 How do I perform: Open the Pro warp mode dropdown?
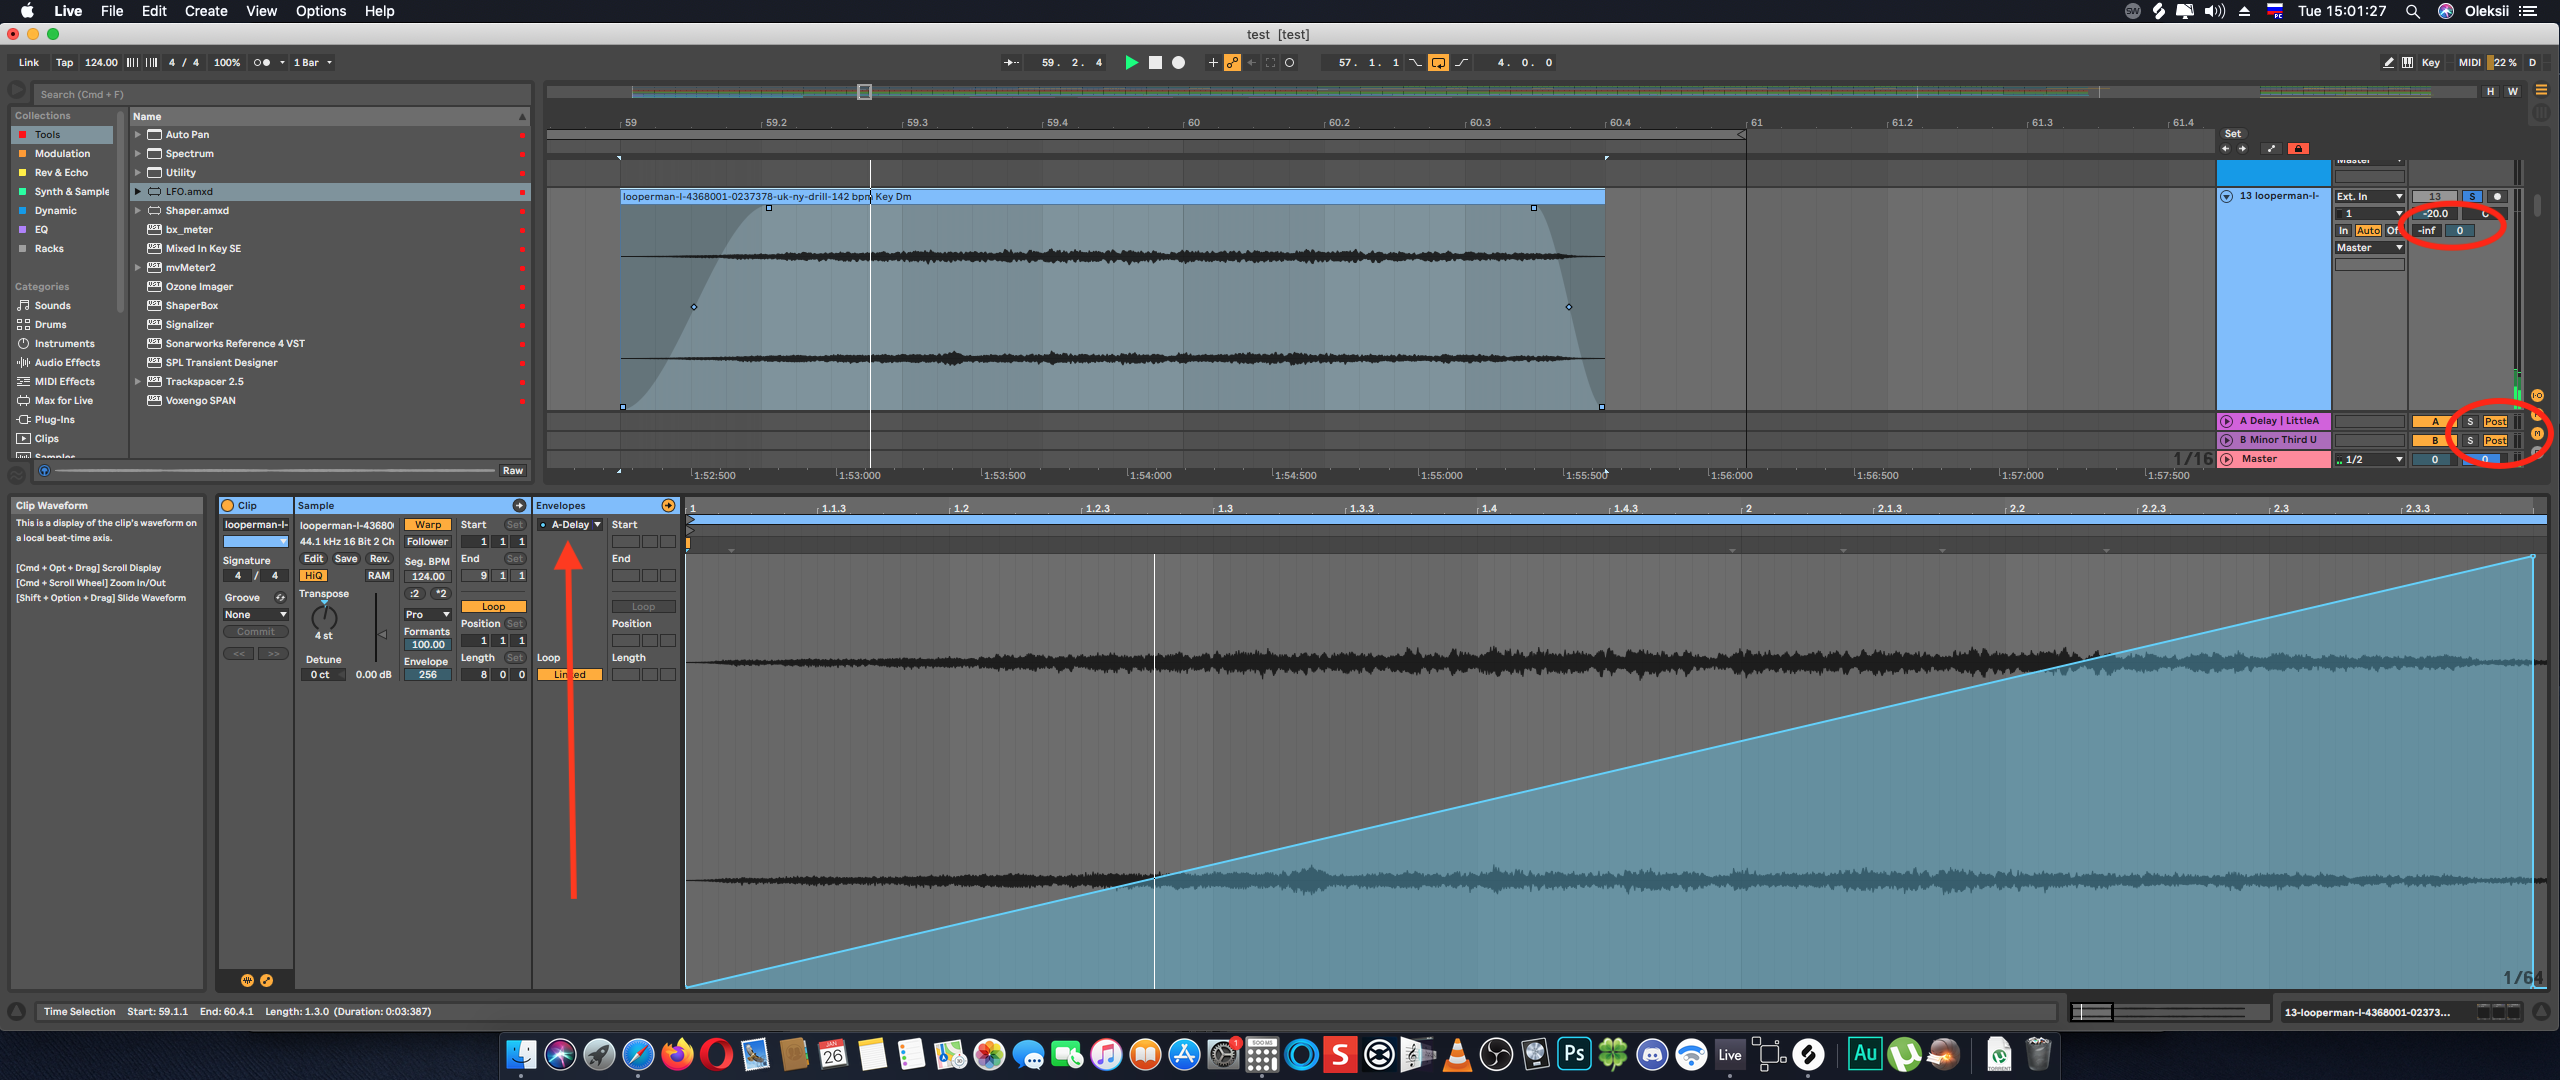427,614
